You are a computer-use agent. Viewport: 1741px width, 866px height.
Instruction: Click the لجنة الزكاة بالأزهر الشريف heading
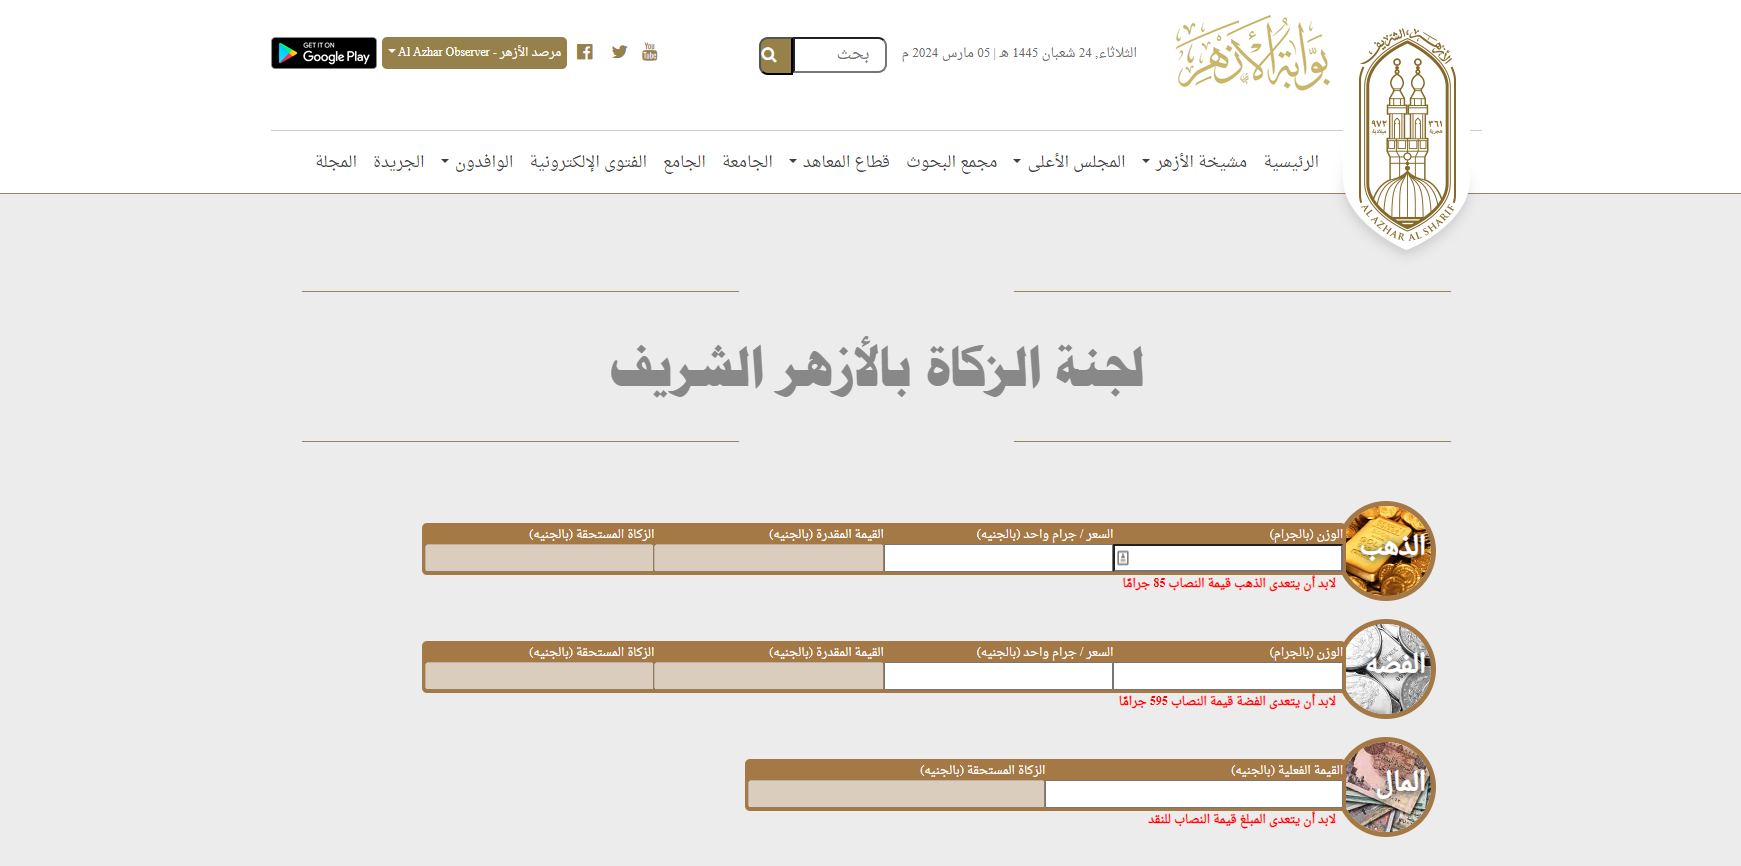pos(876,368)
